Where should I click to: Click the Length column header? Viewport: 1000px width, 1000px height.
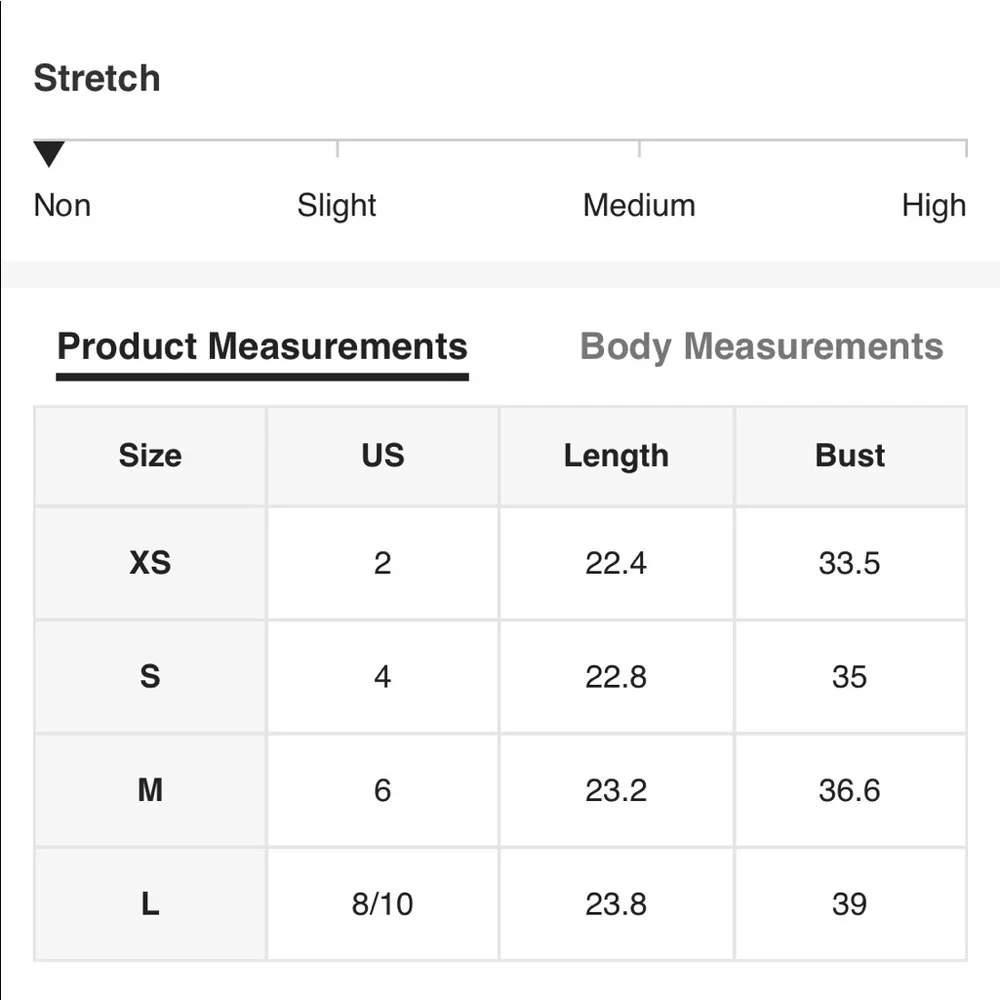(616, 456)
